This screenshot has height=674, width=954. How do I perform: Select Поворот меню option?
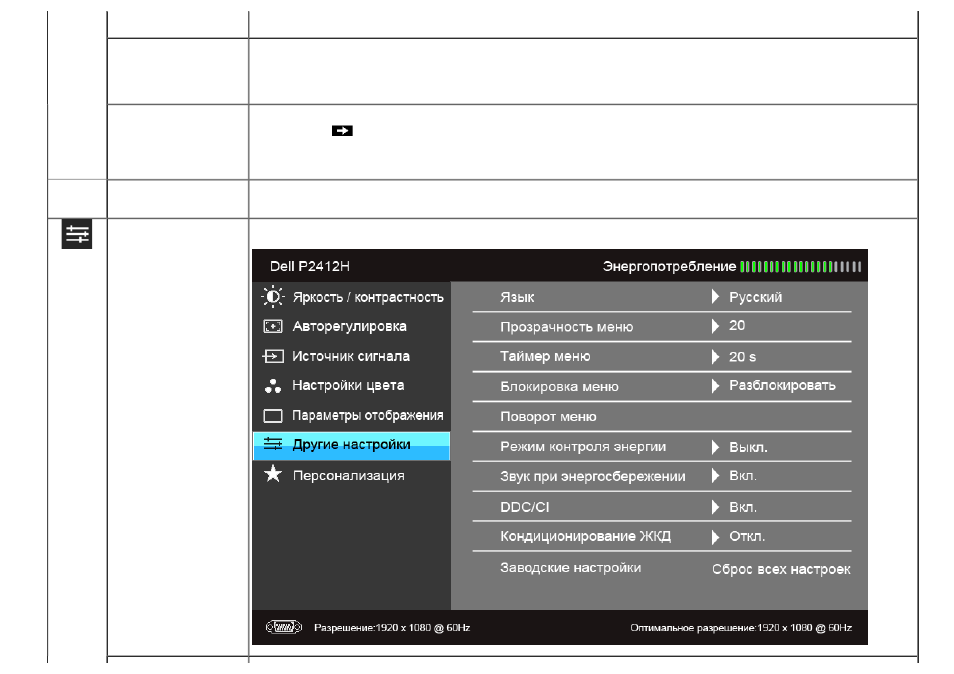click(548, 417)
